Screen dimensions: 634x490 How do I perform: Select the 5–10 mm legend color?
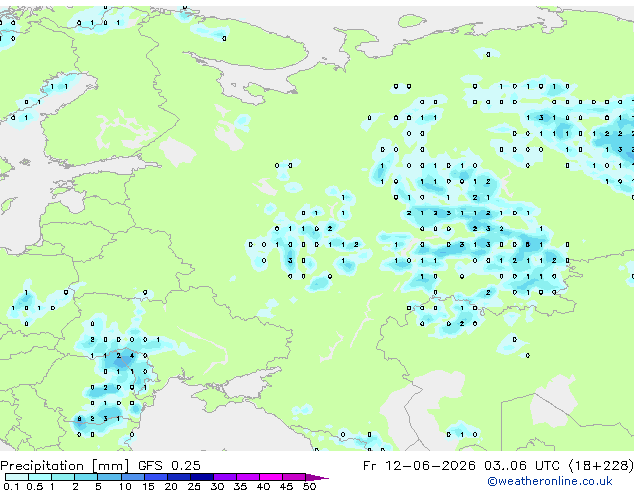109,477
